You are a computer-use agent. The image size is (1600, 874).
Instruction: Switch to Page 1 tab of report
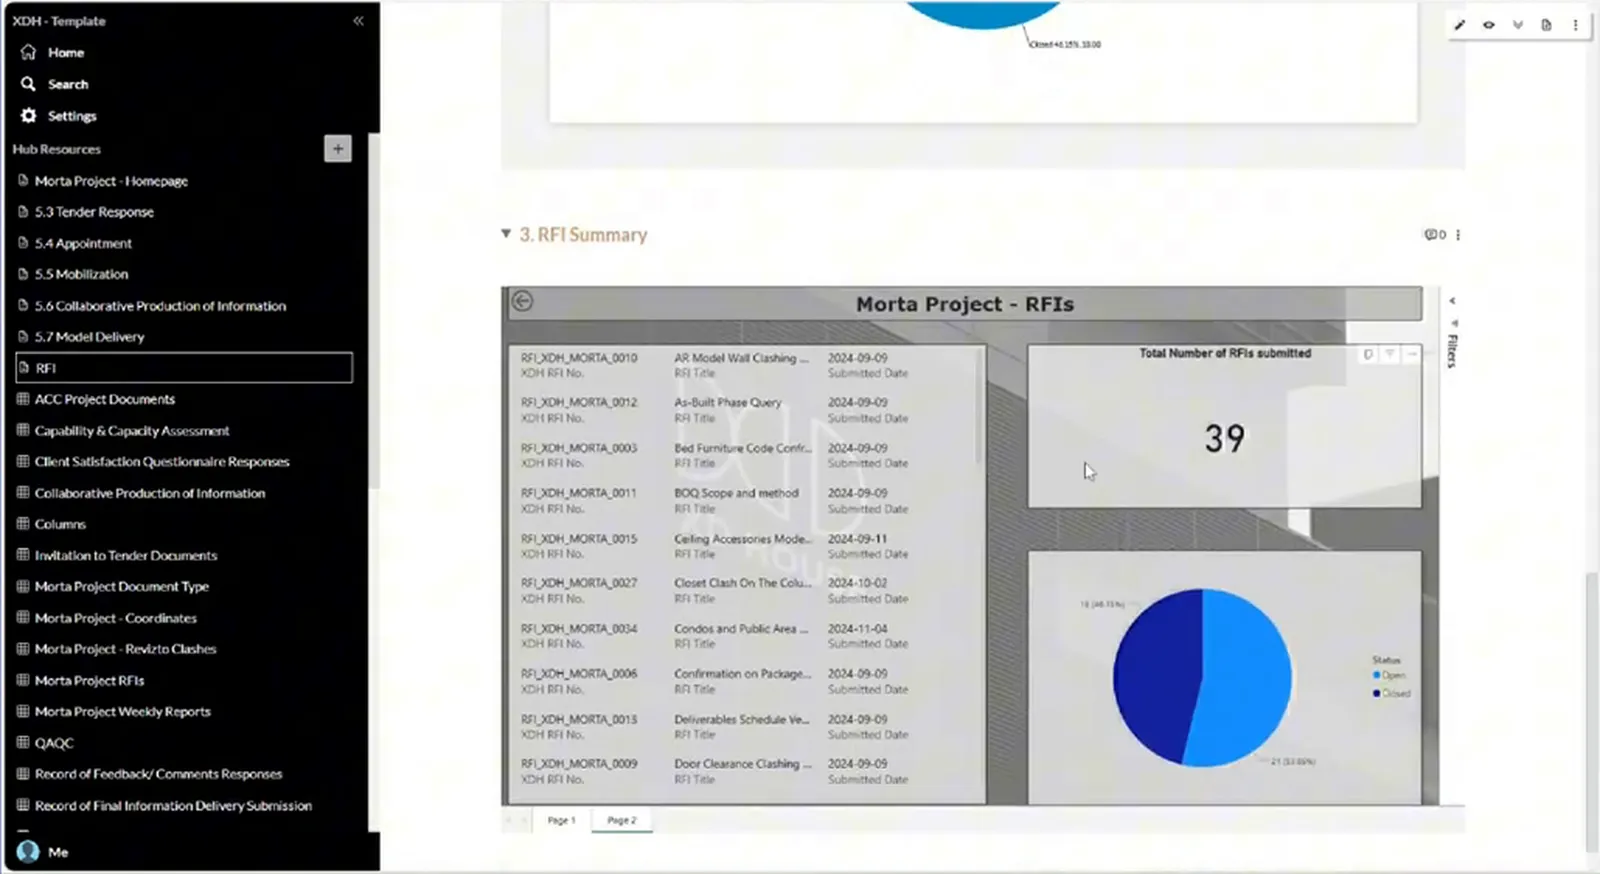click(x=561, y=820)
